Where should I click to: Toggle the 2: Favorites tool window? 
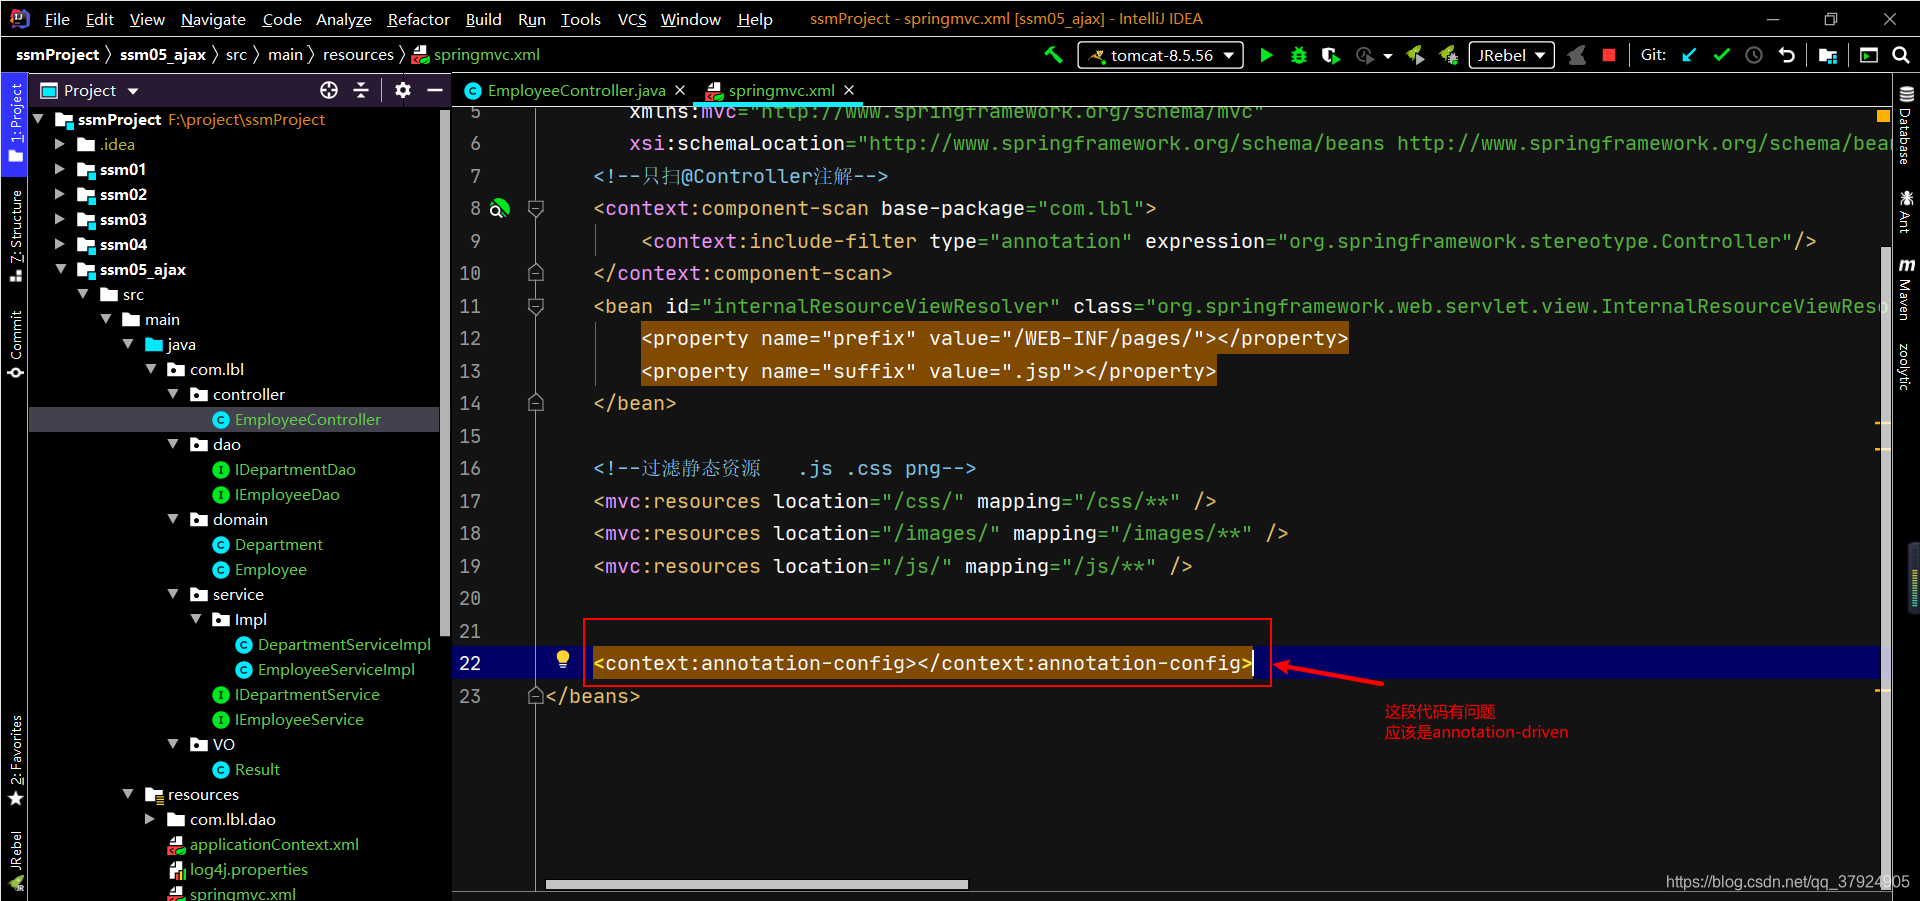coord(15,760)
